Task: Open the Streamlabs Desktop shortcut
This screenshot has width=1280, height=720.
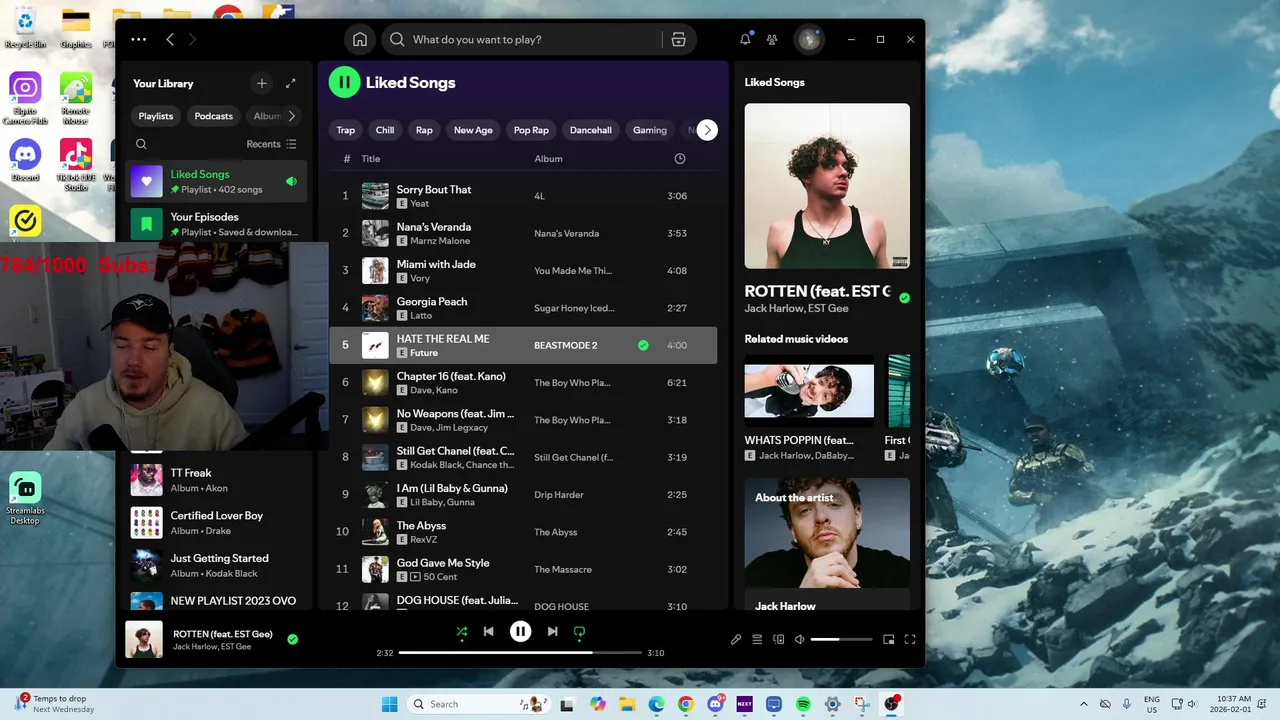Action: click(25, 498)
